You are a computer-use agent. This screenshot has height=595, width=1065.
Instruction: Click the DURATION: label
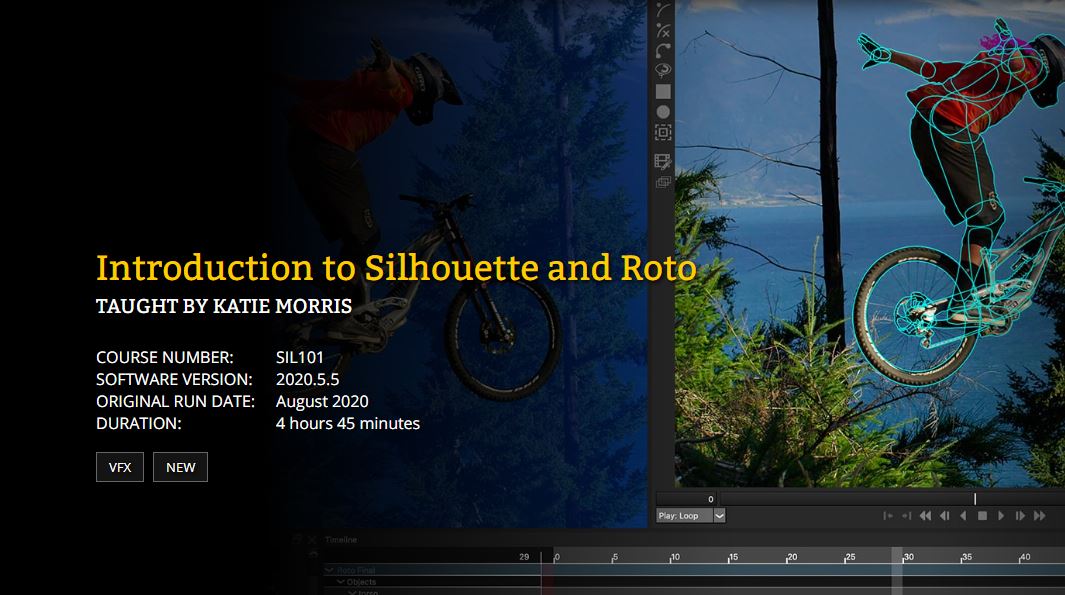[139, 423]
